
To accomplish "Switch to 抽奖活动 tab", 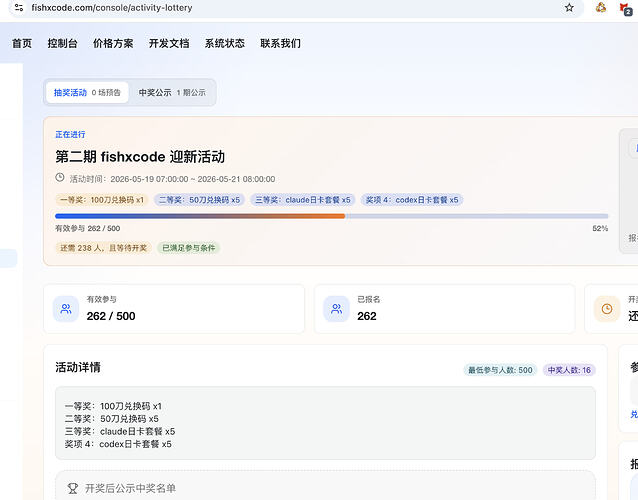I will click(x=87, y=92).
